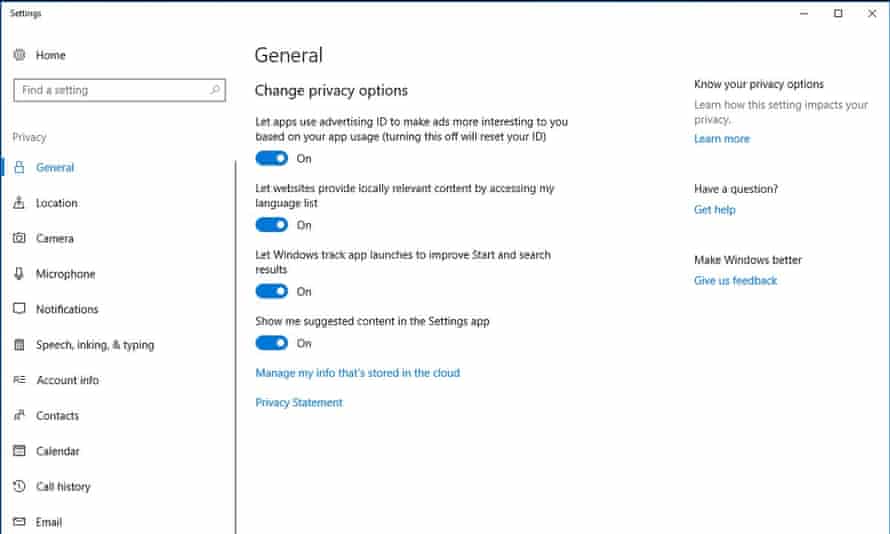Viewport: 890px width, 534px height.
Task: Click the Microphone icon in sidebar
Action: click(x=19, y=274)
